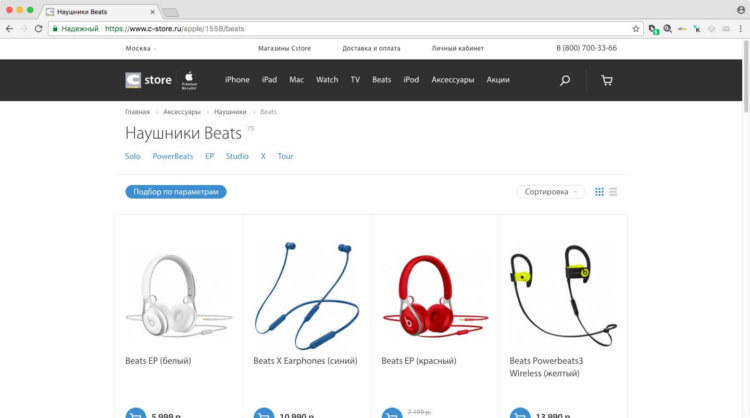750x418 pixels.
Task: Switch to list view layout icon
Action: 613,192
